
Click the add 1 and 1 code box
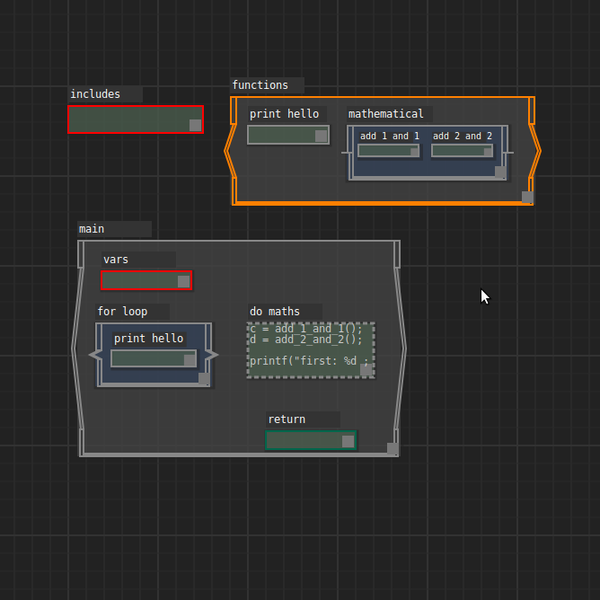[x=388, y=151]
